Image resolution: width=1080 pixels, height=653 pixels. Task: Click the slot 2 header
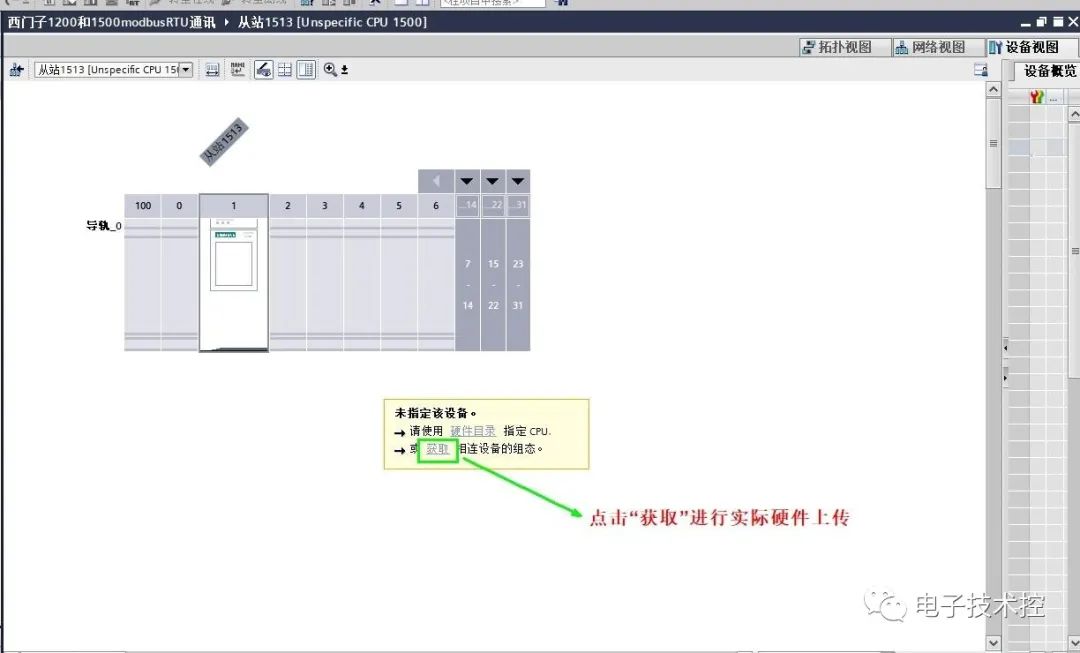[288, 205]
